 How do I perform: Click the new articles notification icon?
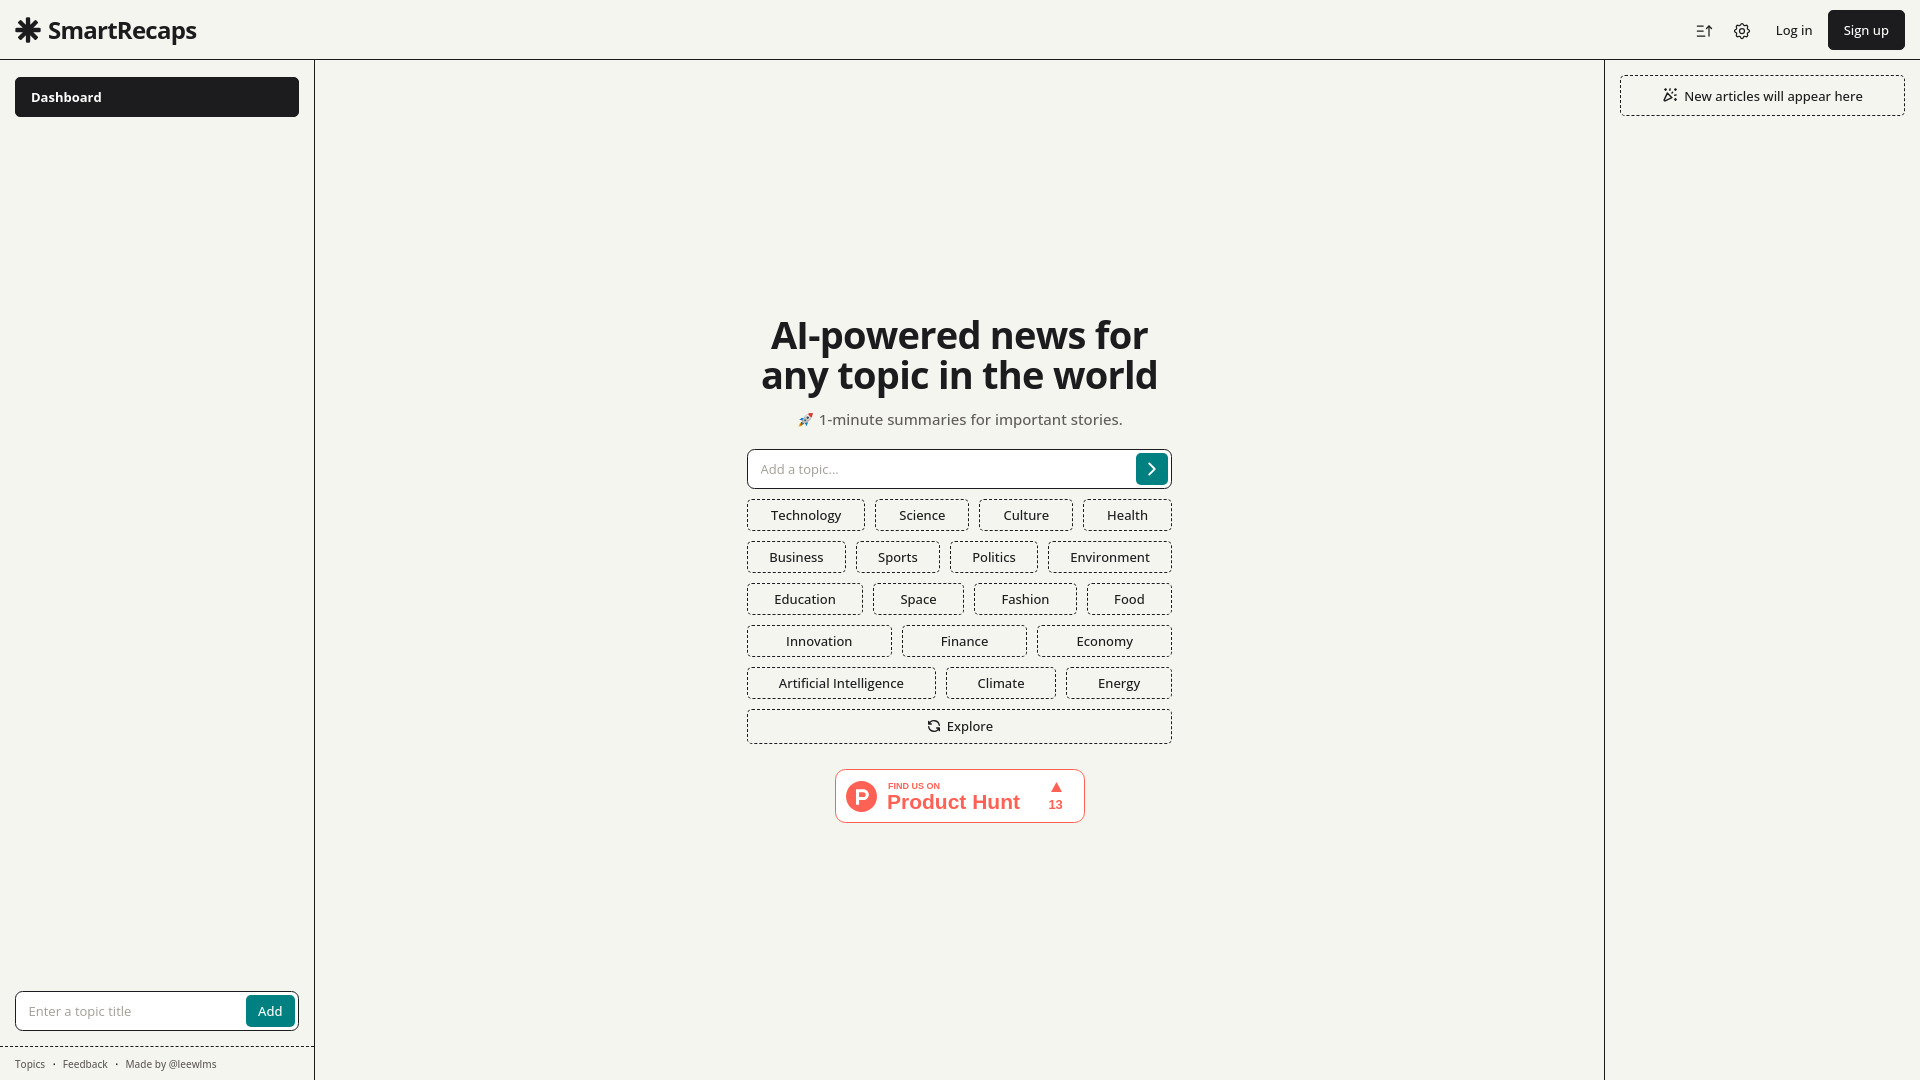tap(1669, 95)
